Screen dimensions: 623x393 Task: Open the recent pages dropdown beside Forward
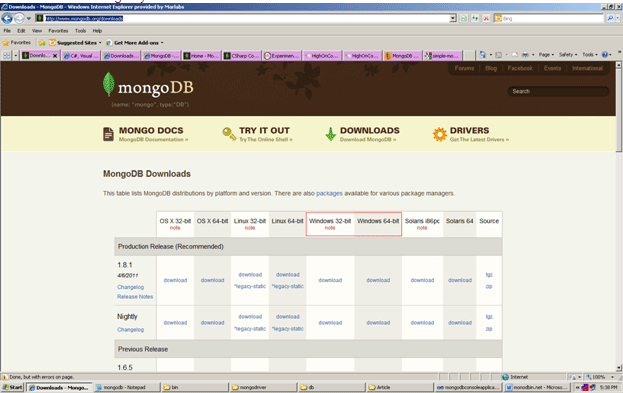click(x=29, y=18)
